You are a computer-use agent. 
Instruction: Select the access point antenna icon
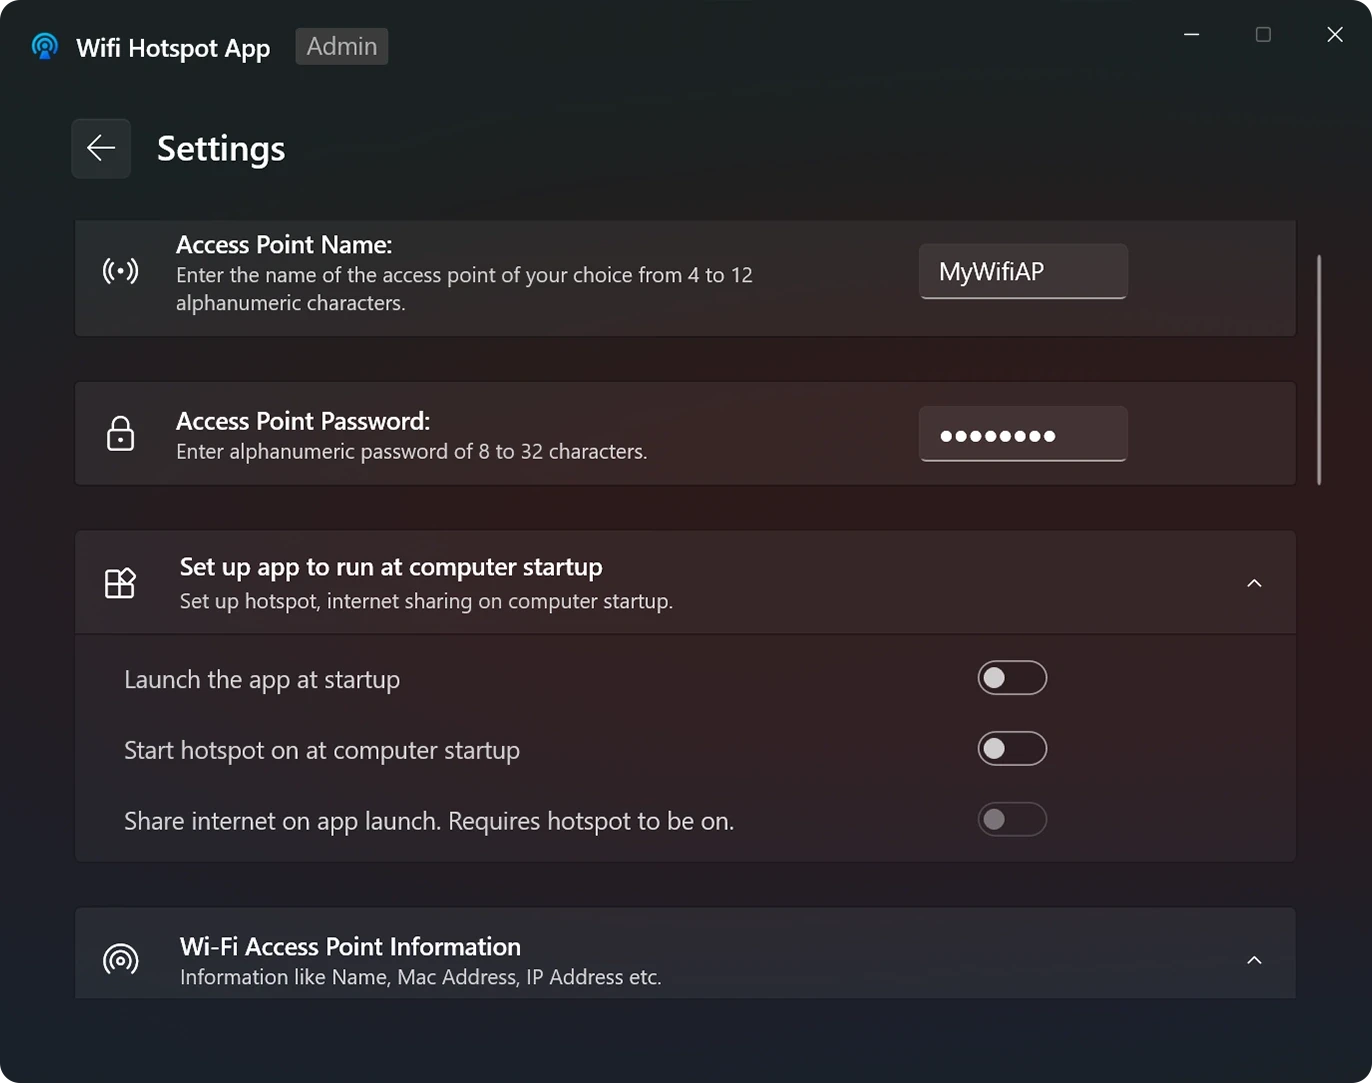[x=120, y=270]
